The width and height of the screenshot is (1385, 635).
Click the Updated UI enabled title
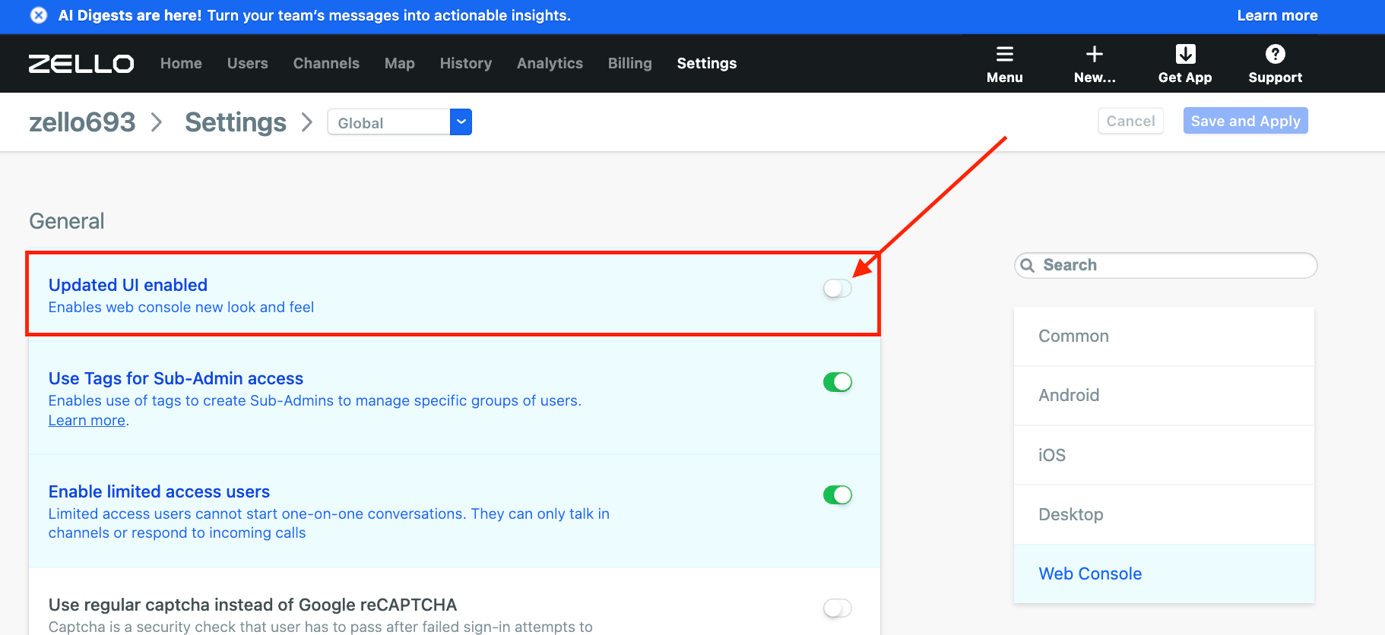[x=128, y=285]
